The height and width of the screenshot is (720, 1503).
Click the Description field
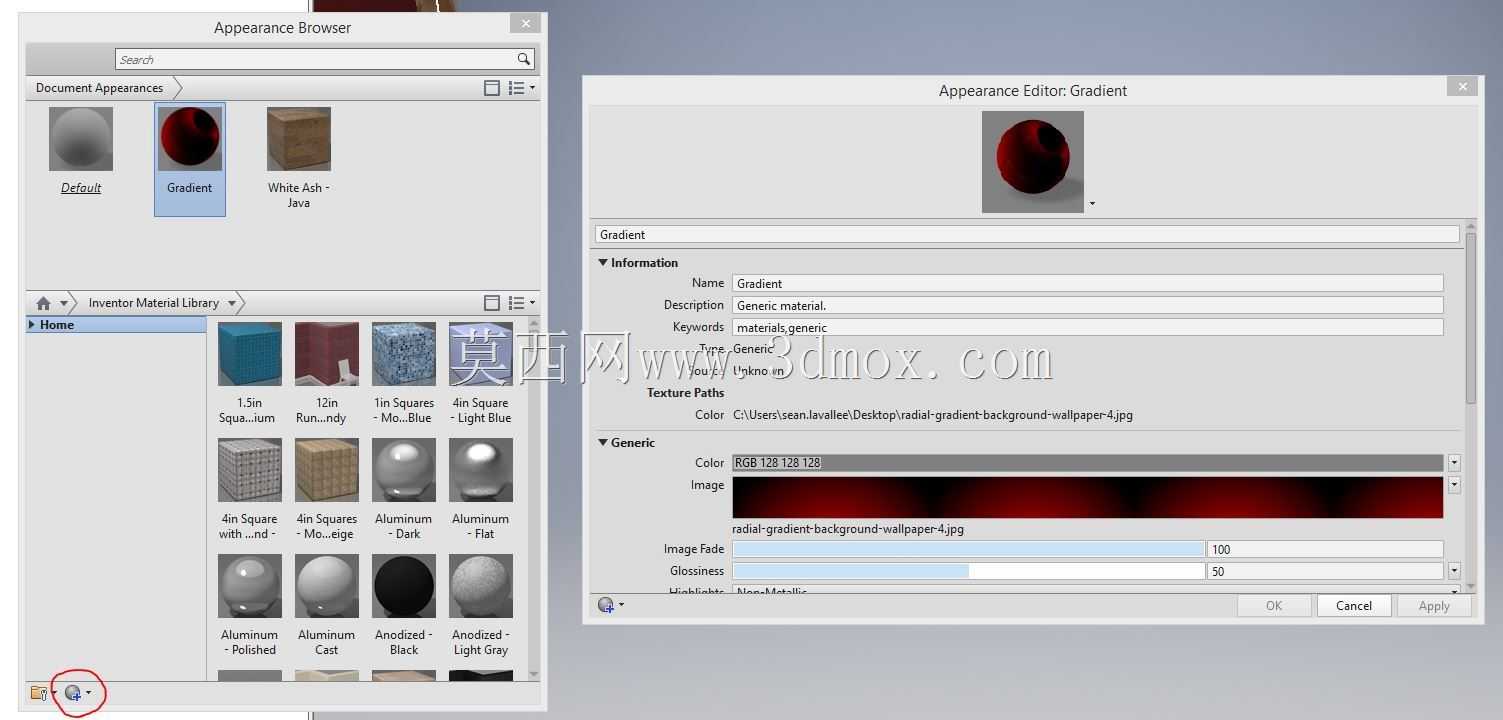[x=1088, y=305]
